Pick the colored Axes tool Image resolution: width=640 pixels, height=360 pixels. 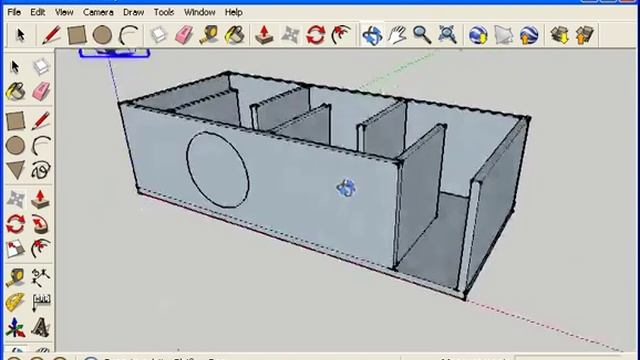point(15,328)
